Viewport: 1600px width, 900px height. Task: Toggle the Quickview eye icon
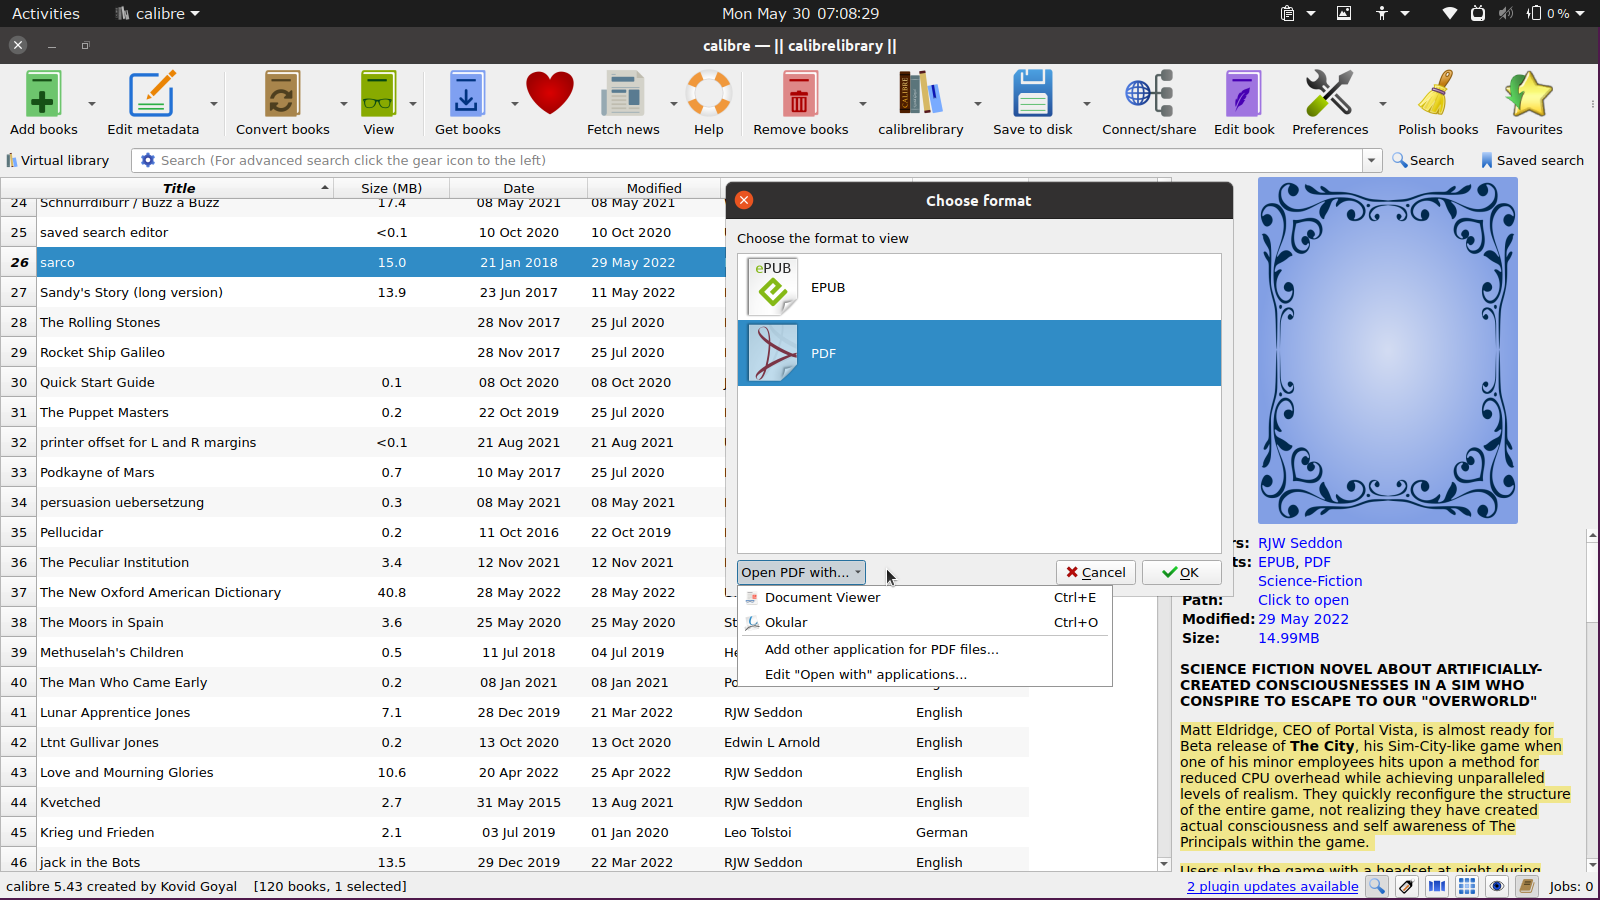click(x=1497, y=886)
